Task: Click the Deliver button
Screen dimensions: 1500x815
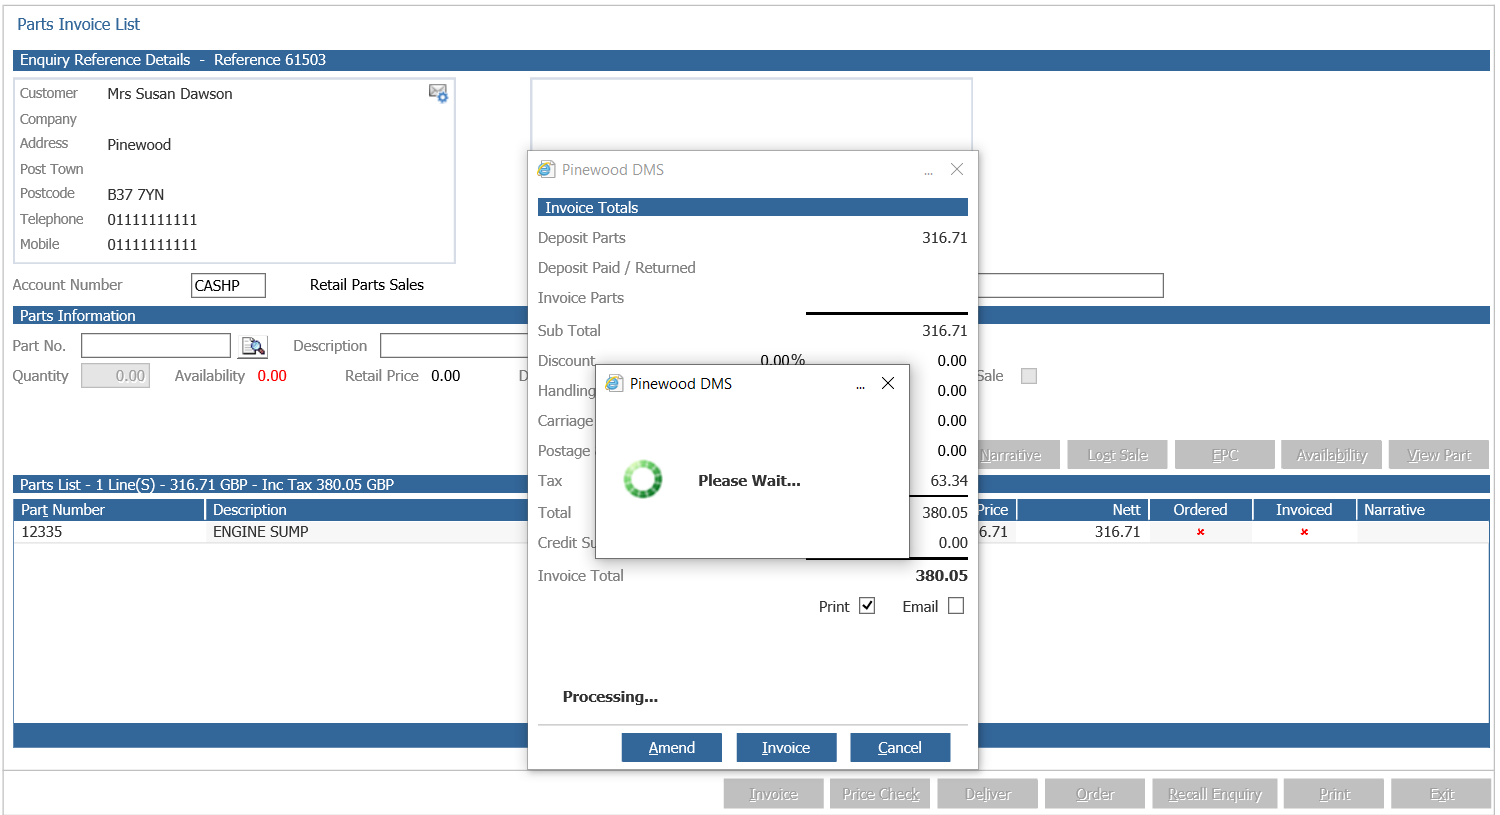Action: pyautogui.click(x=988, y=794)
